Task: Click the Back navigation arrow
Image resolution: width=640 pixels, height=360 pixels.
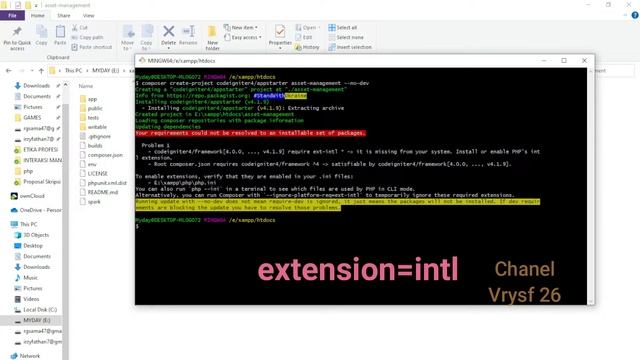Action: 9,71
